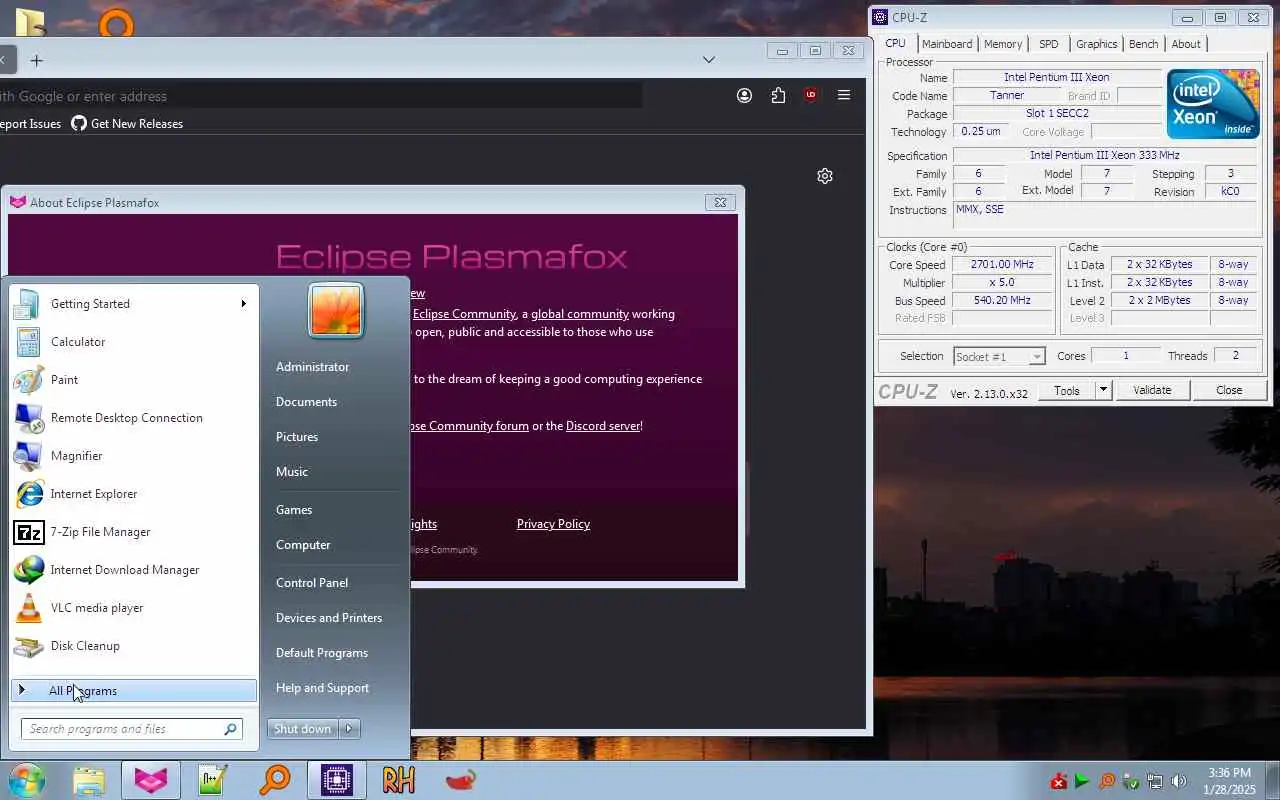Expand All Programs list
Screen dimensions: 1280x800
(x=134, y=691)
